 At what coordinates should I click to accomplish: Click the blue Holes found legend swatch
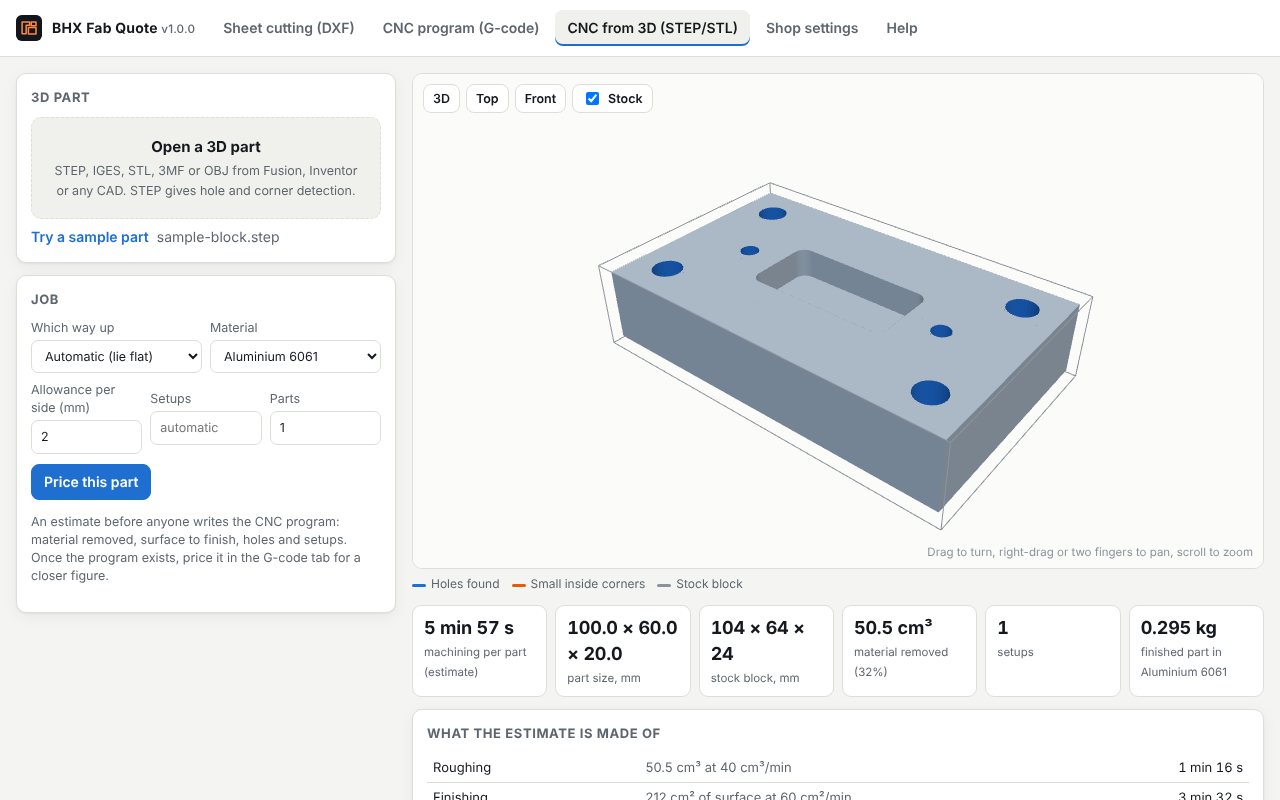[x=419, y=585]
